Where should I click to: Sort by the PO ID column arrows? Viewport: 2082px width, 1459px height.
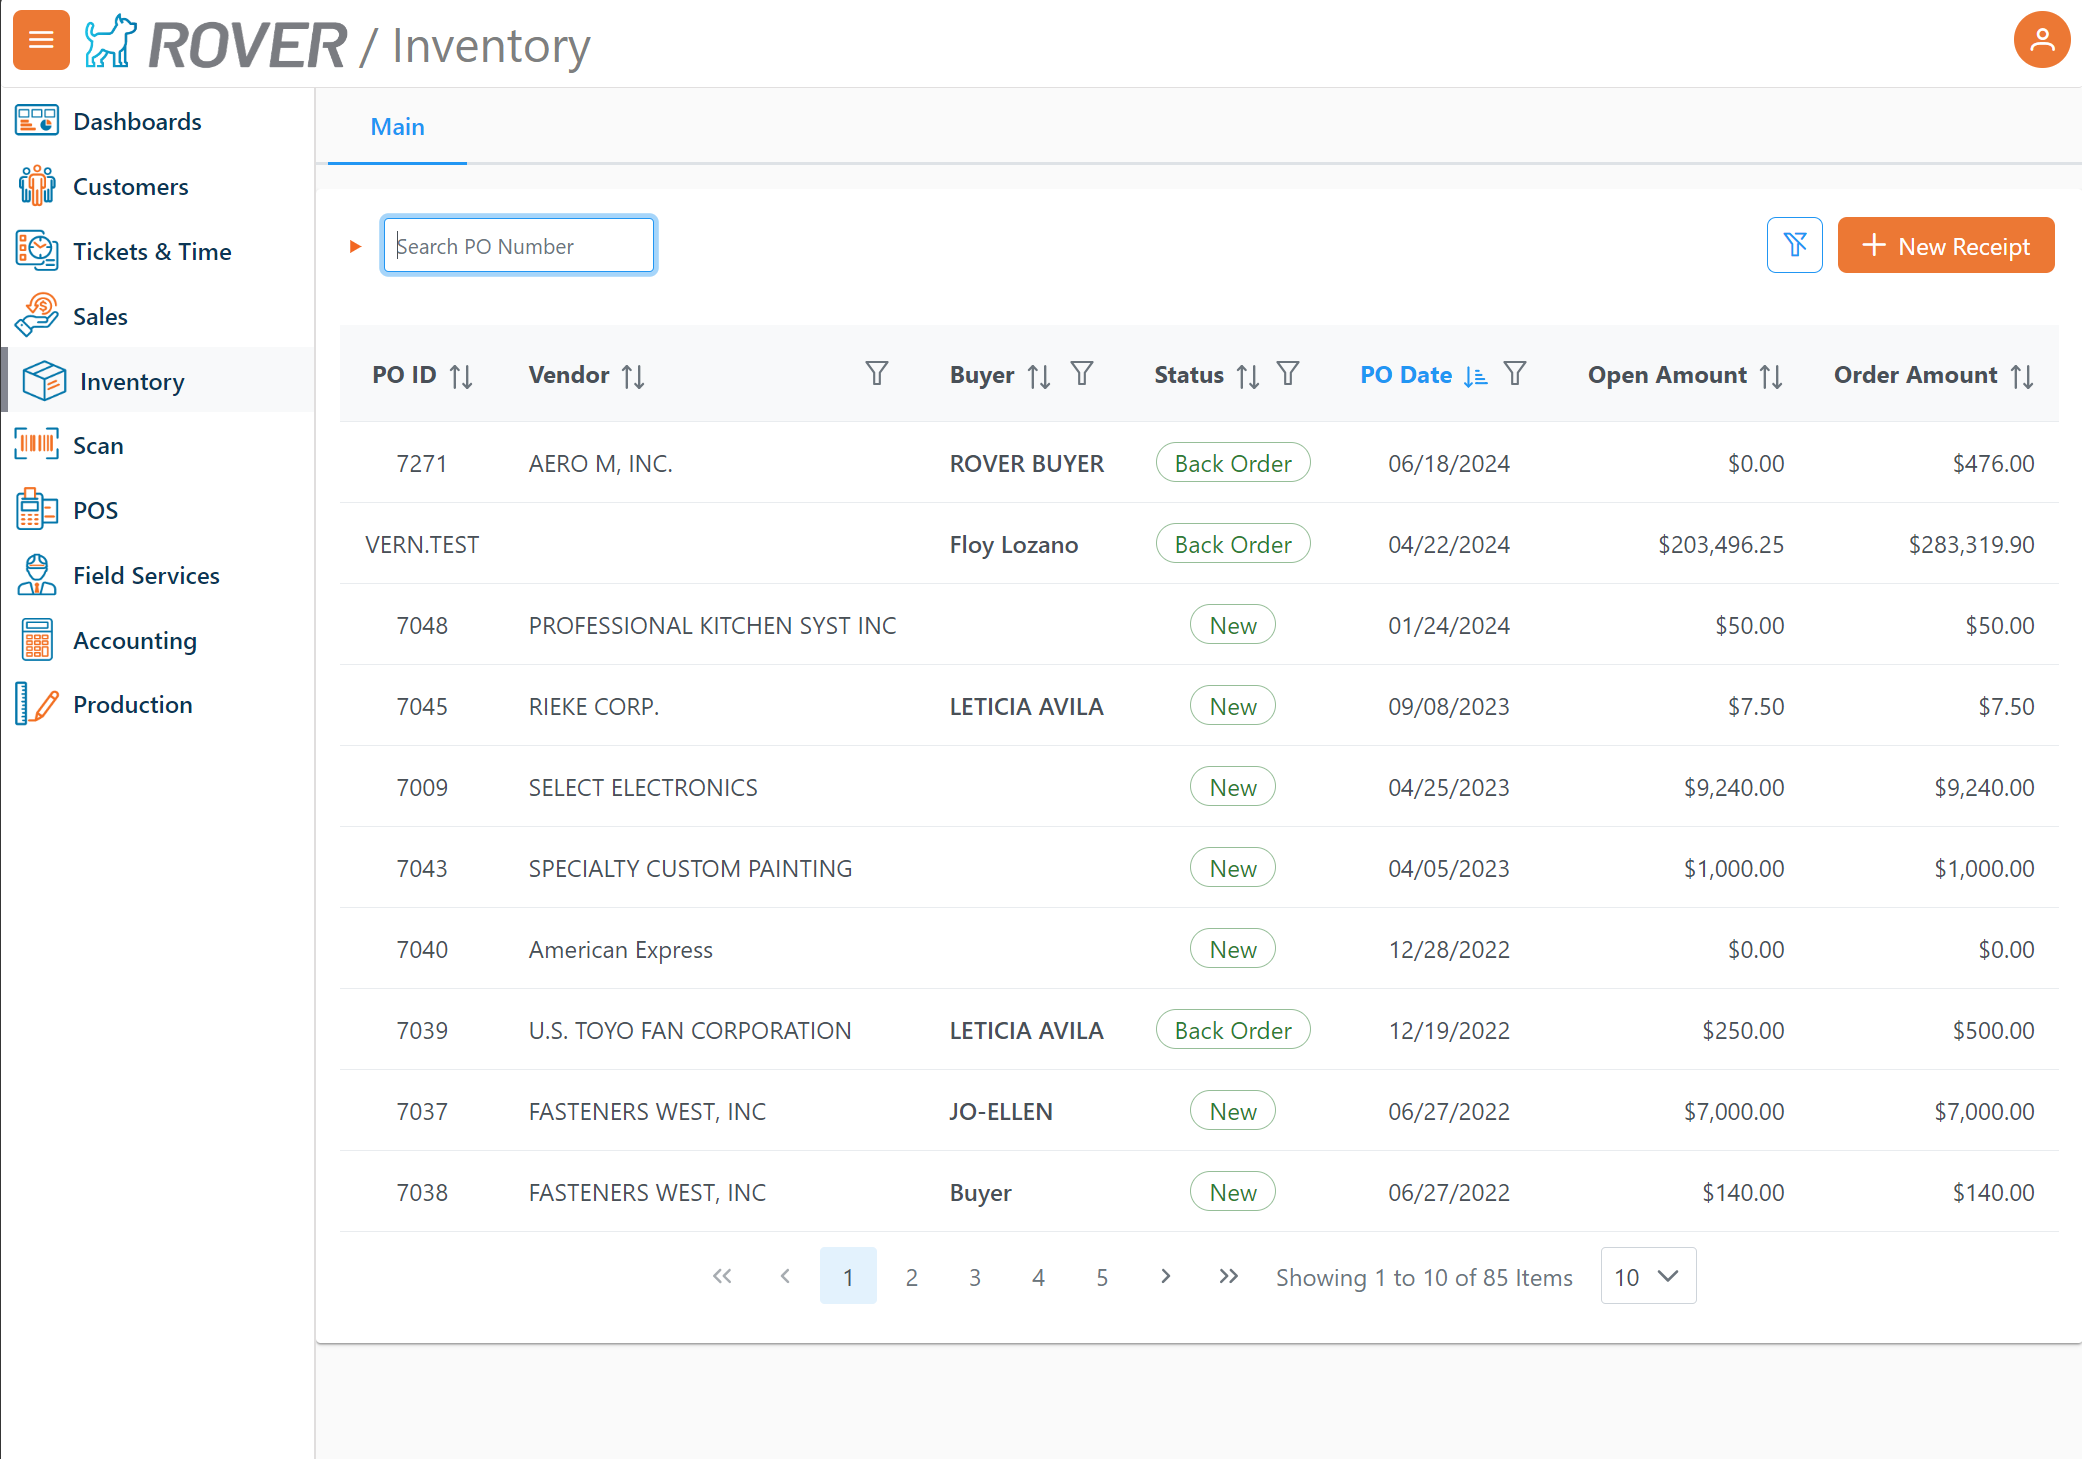pos(461,376)
